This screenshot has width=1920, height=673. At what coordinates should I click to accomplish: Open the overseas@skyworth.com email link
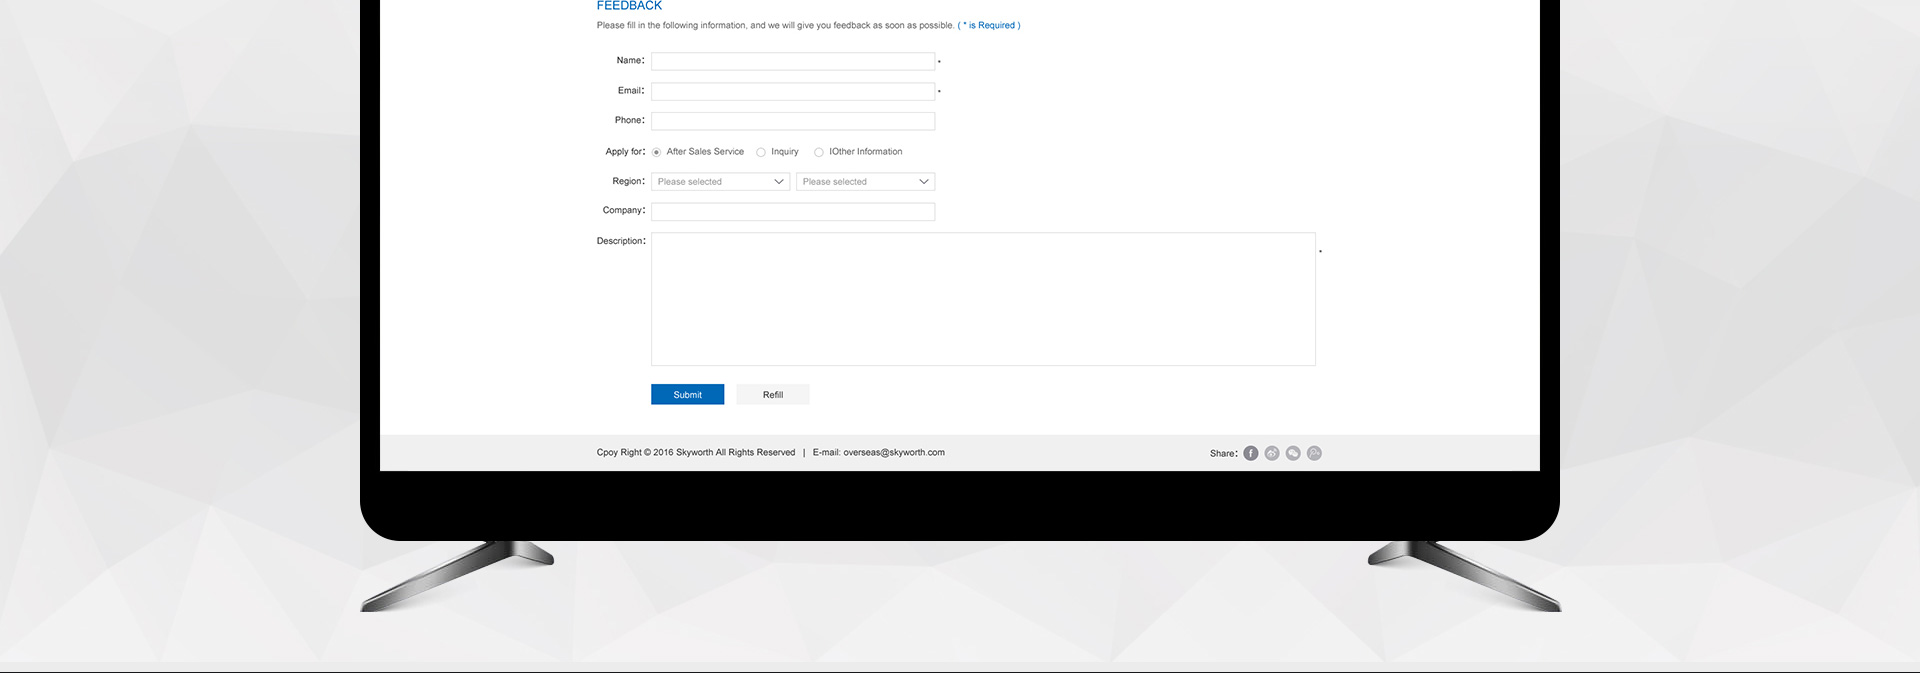tap(893, 453)
